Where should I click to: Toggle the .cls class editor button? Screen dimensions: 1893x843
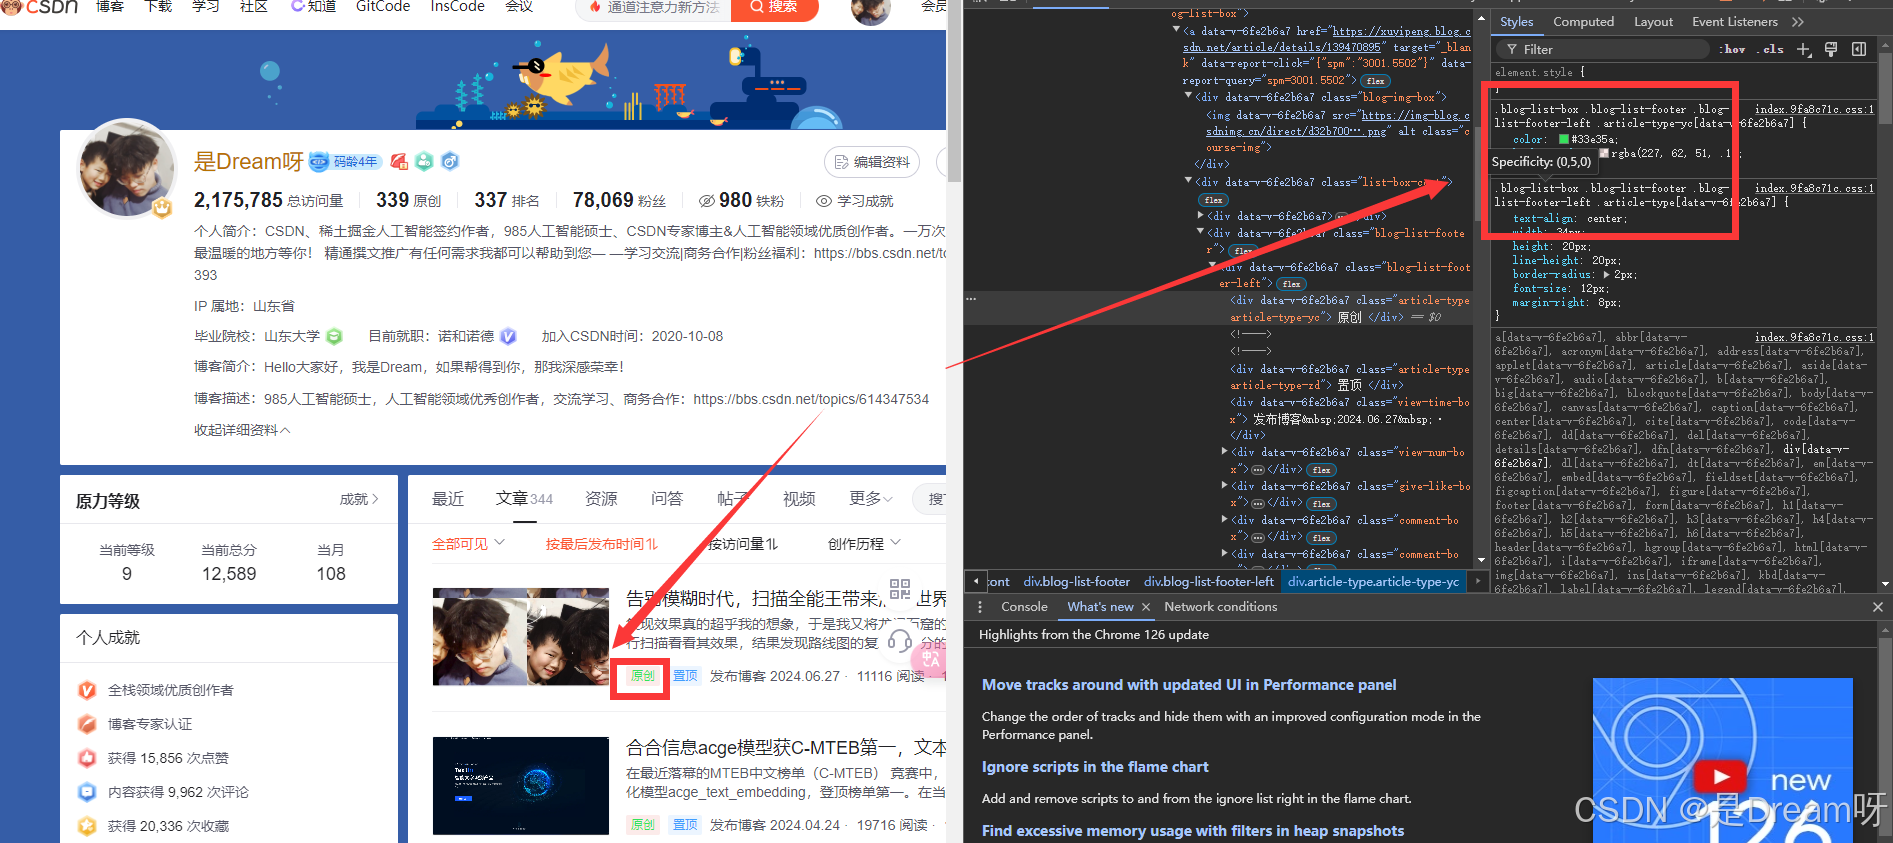1770,49
